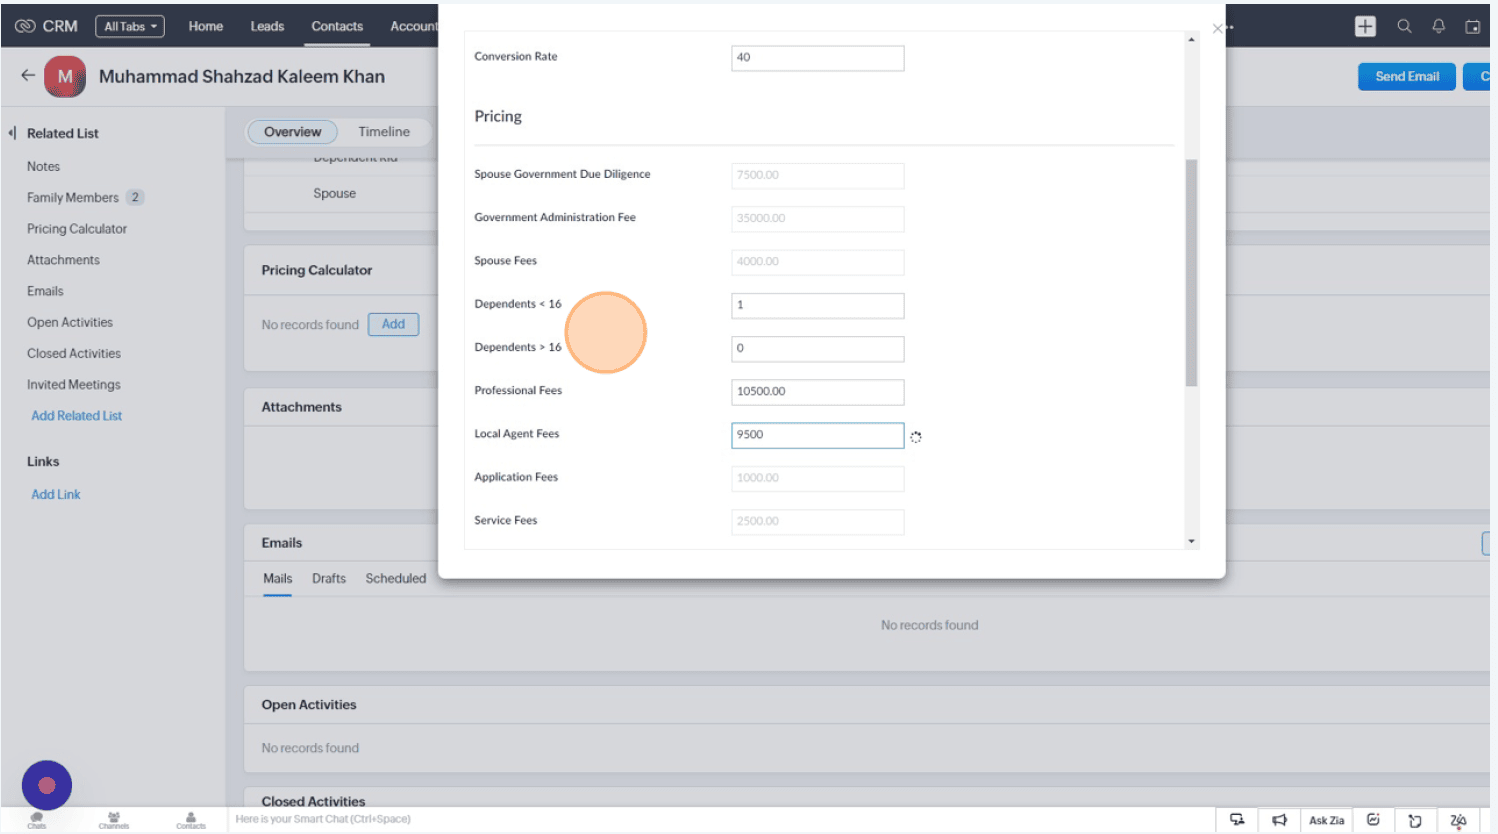Click the megaphone announcements icon
The width and height of the screenshot is (1498, 834).
(1279, 820)
